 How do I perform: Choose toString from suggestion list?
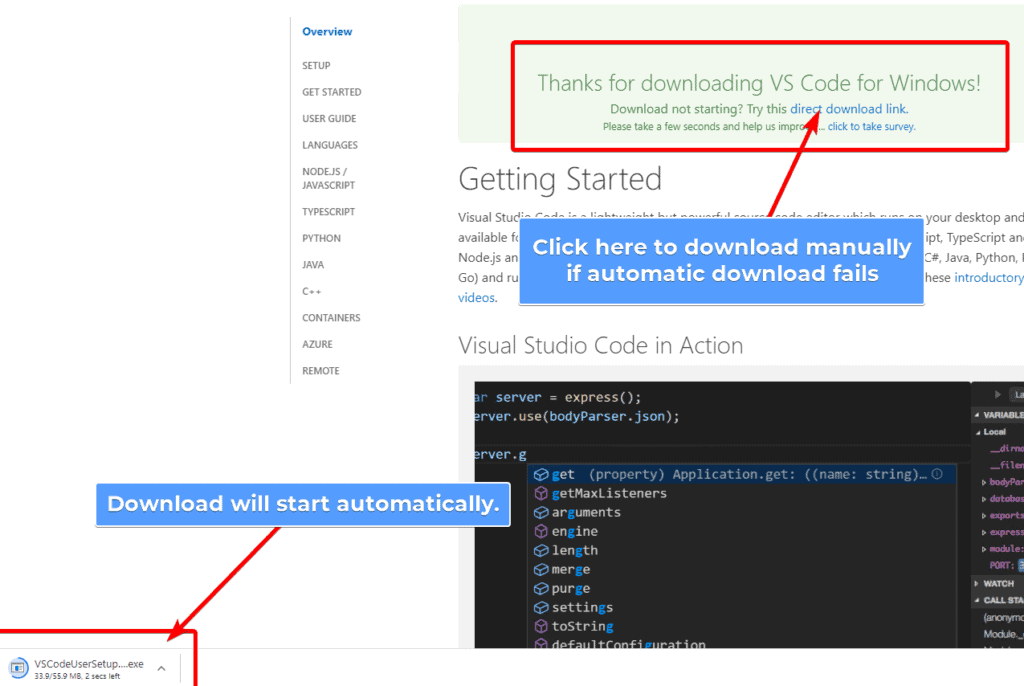coord(583,626)
